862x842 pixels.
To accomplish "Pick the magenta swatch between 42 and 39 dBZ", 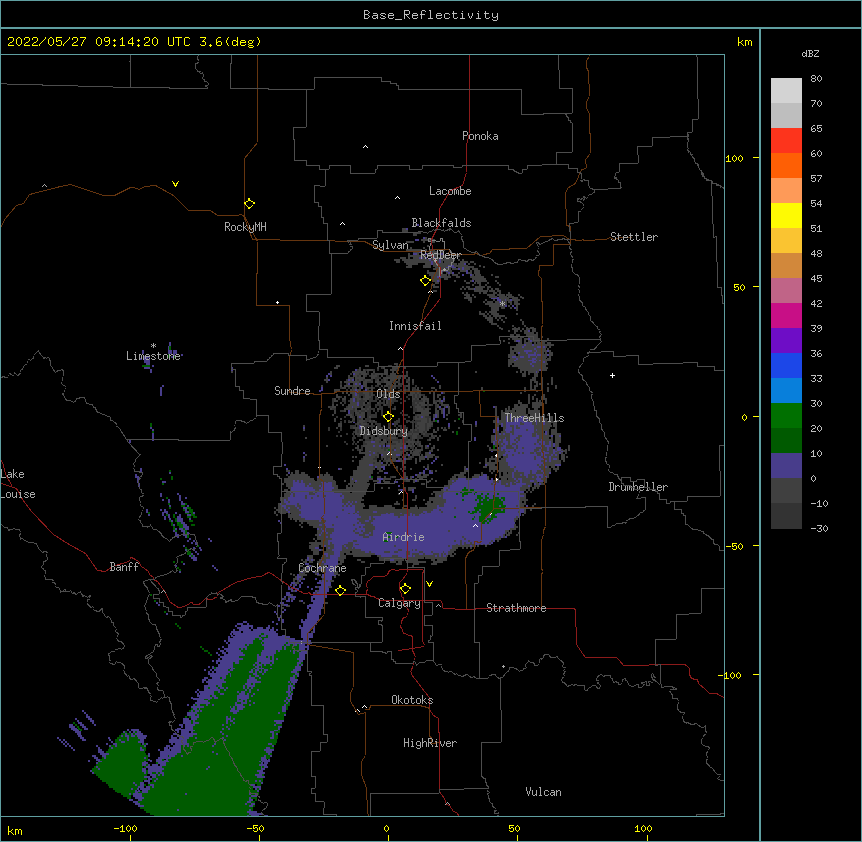I will 786,315.
